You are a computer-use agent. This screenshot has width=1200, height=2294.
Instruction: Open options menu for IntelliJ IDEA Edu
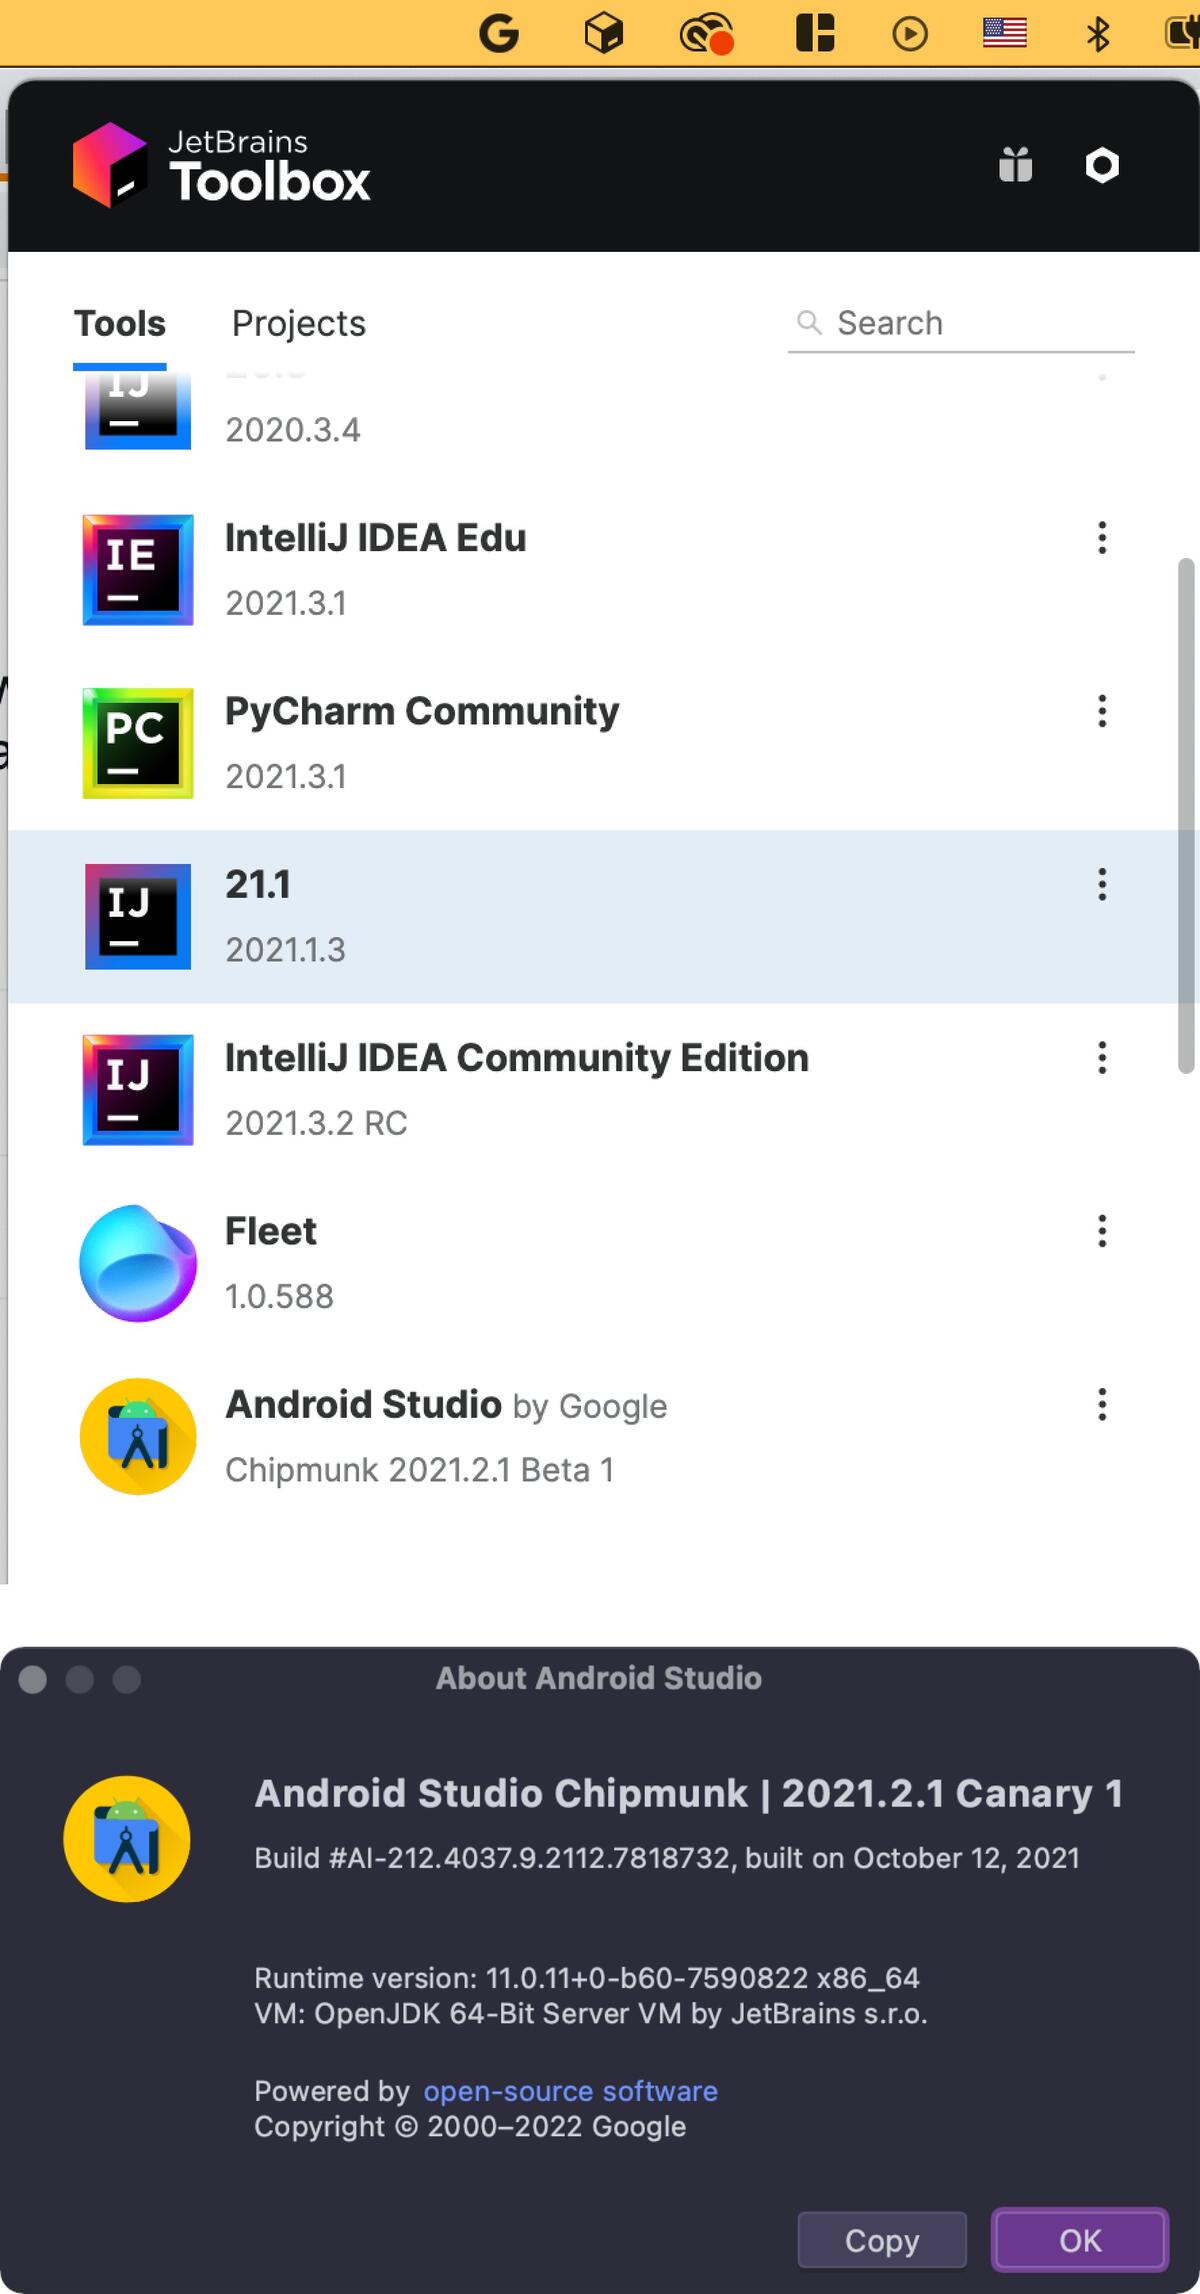[x=1102, y=538]
